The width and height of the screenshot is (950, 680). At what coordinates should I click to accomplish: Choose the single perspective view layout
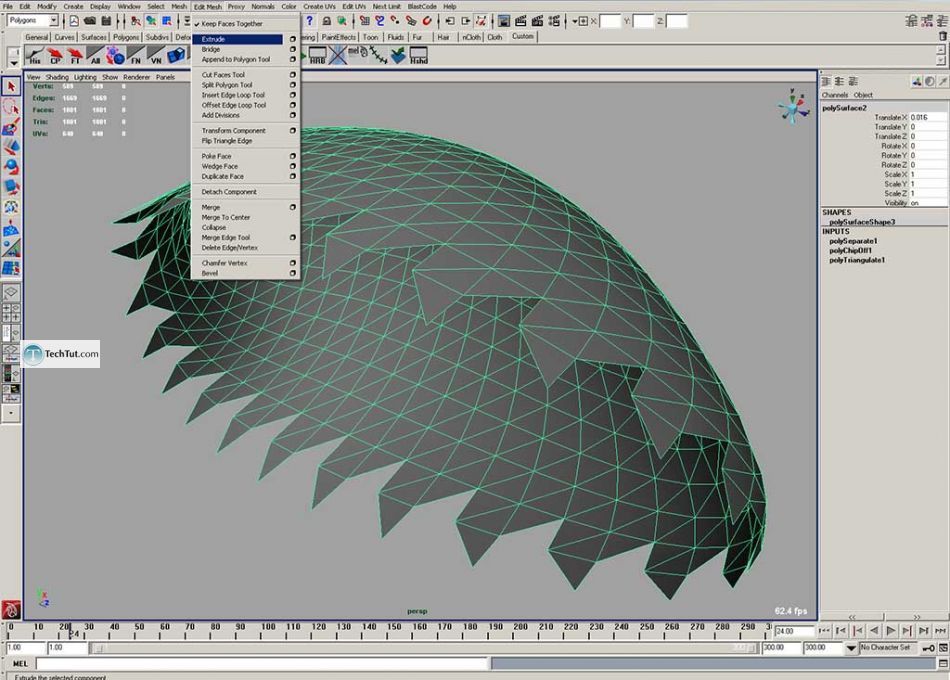(11, 293)
